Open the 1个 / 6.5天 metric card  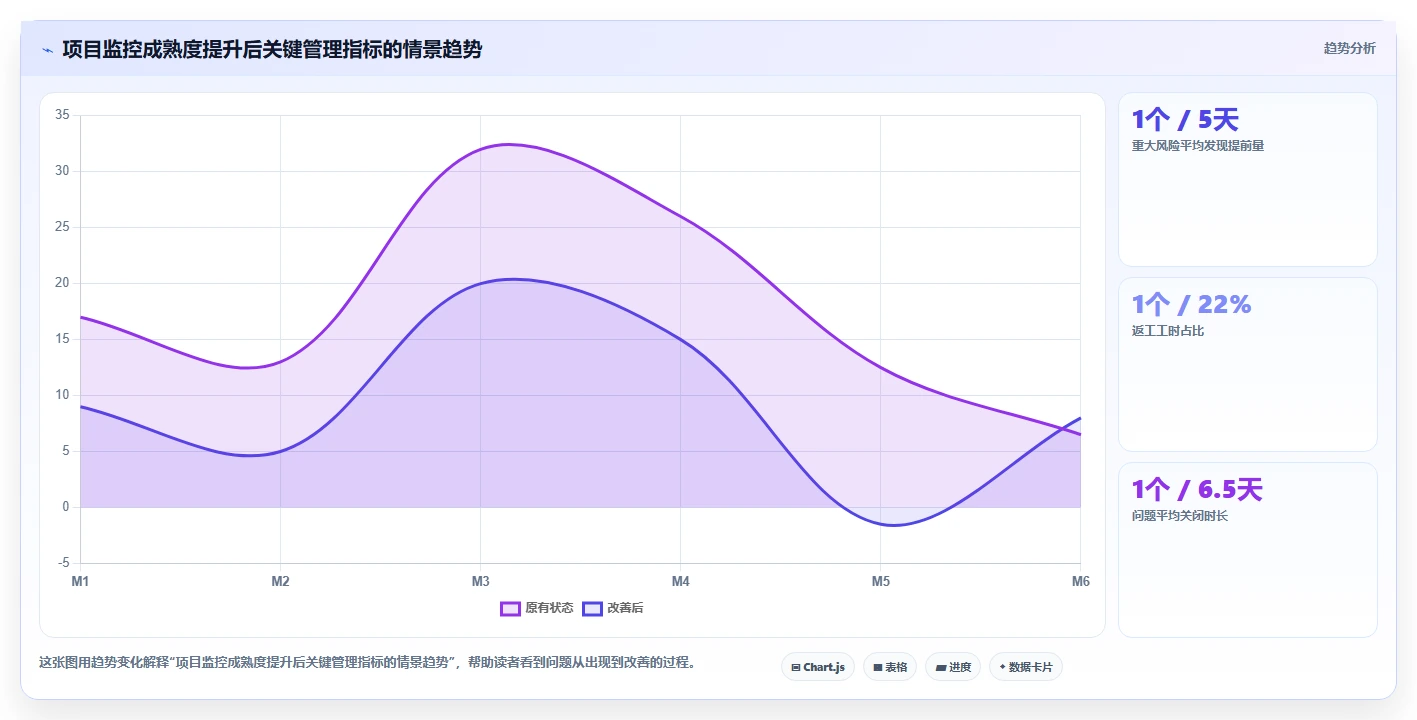[x=1248, y=550]
